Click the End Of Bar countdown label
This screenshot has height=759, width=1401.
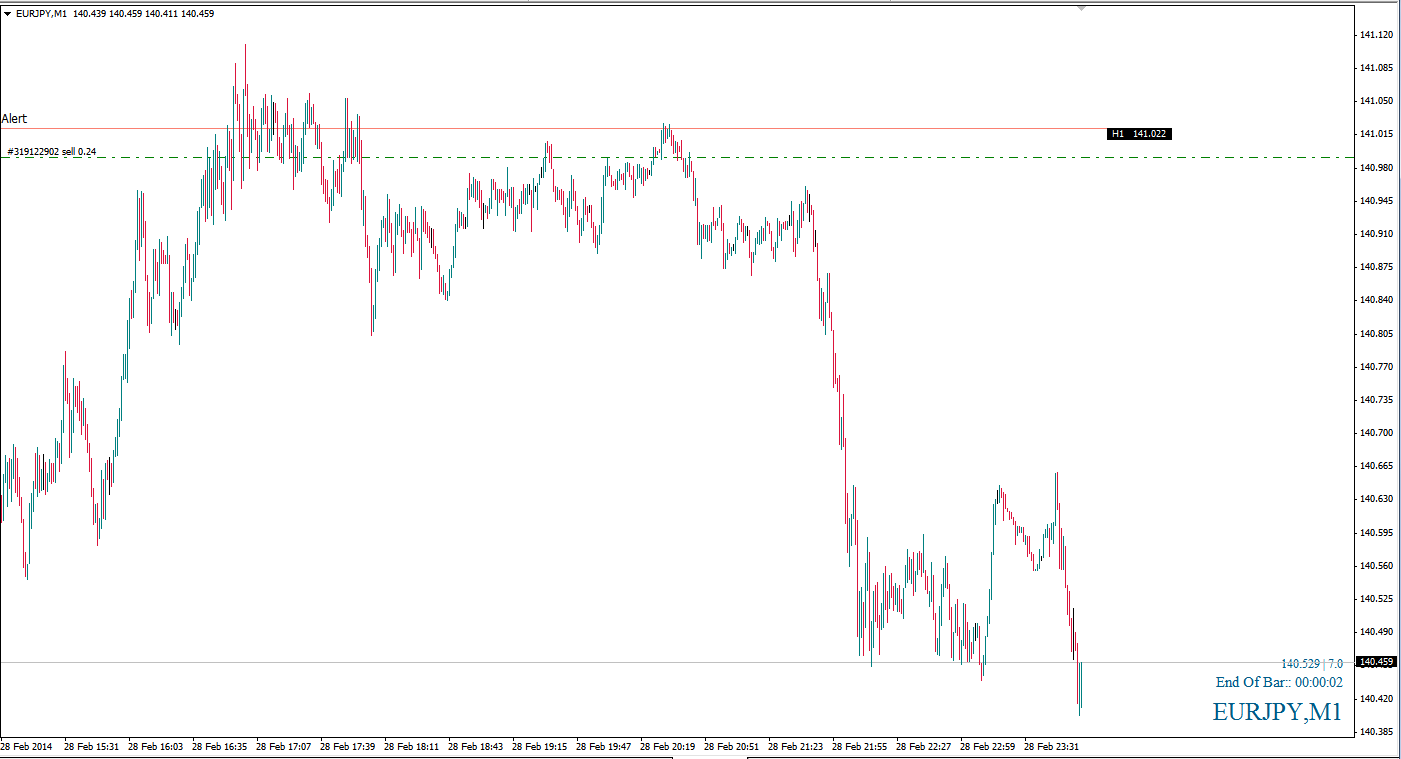click(1279, 683)
